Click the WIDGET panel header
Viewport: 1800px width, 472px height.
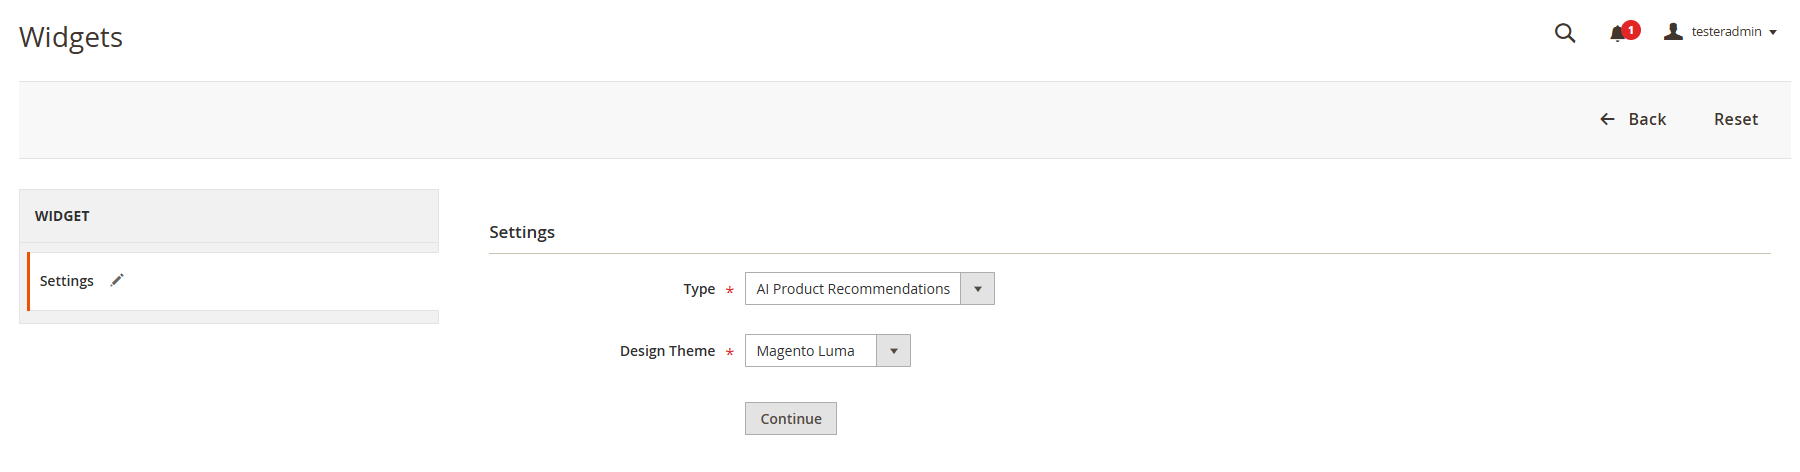point(229,216)
